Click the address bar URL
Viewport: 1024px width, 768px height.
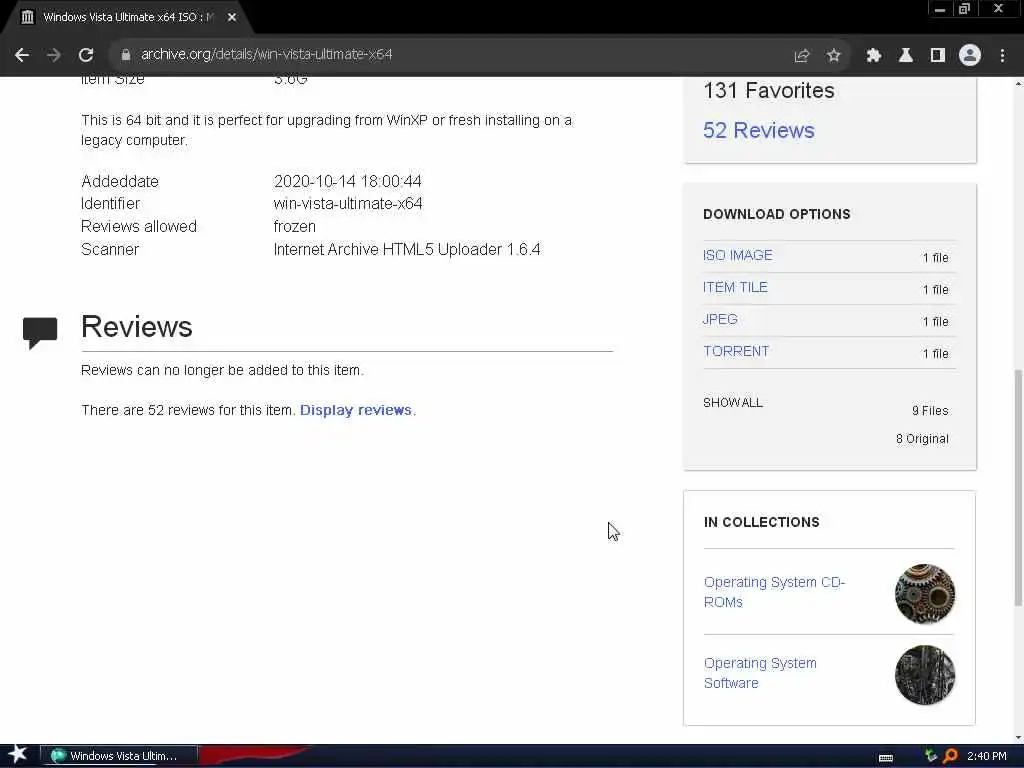[x=266, y=55]
